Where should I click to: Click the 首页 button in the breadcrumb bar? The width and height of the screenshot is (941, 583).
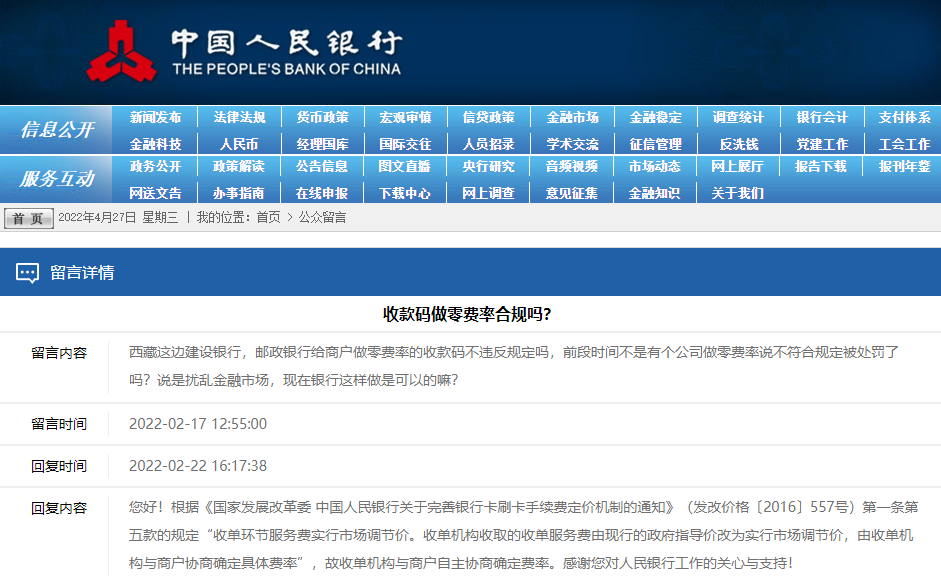pos(27,218)
